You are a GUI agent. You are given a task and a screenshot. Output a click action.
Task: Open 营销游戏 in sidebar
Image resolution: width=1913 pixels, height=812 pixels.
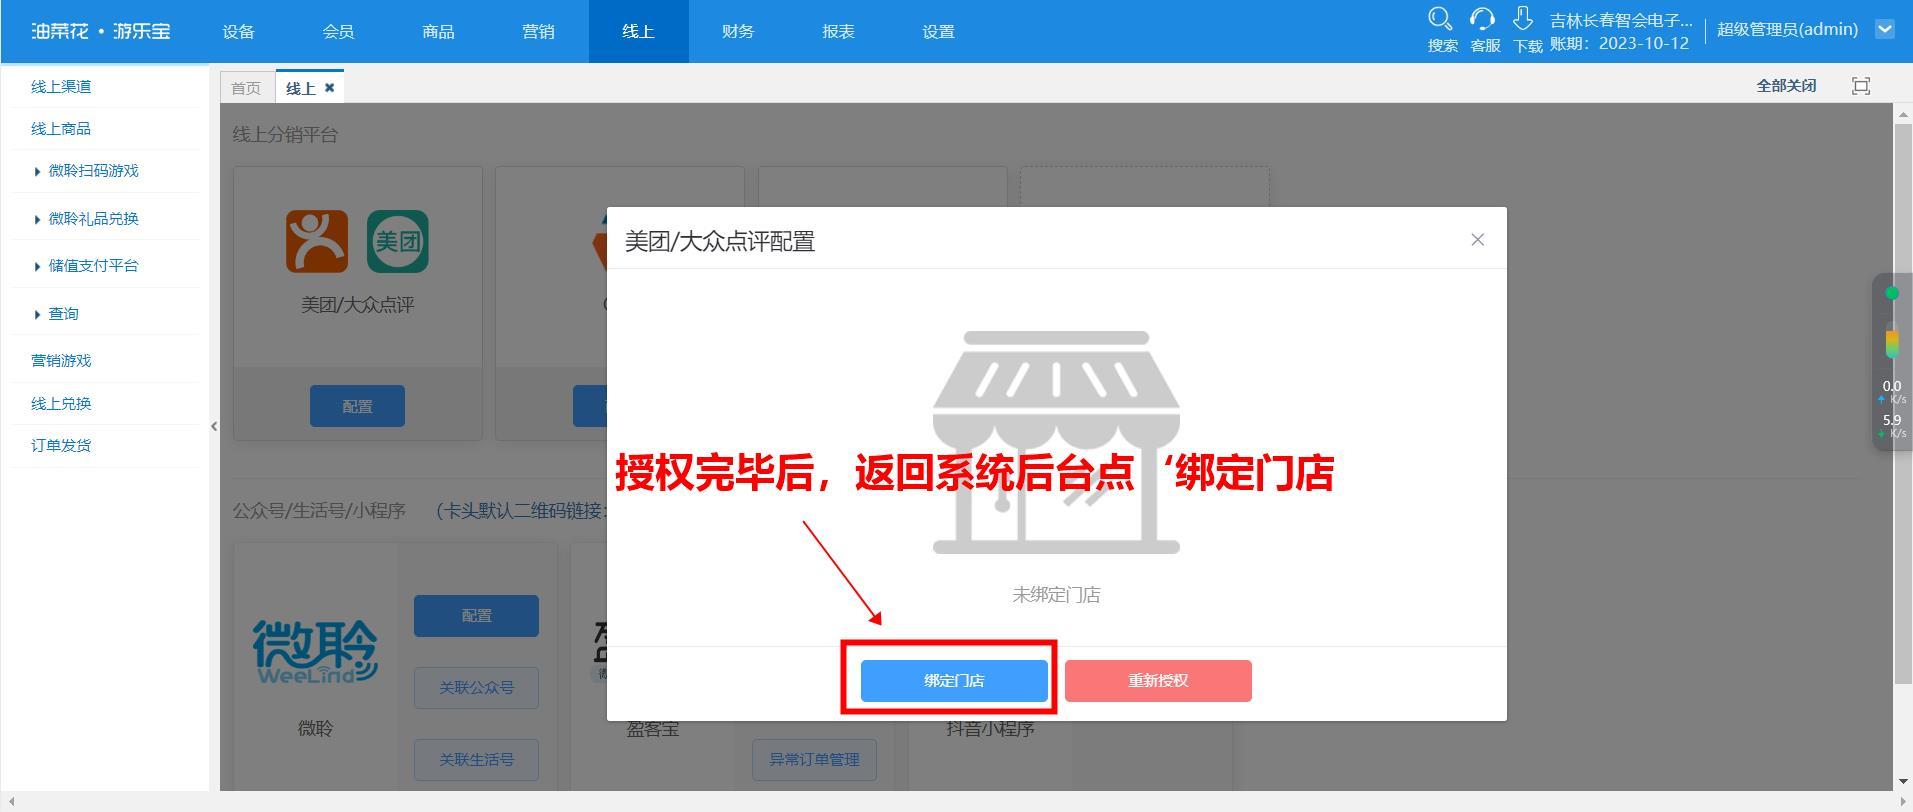pyautogui.click(x=61, y=361)
